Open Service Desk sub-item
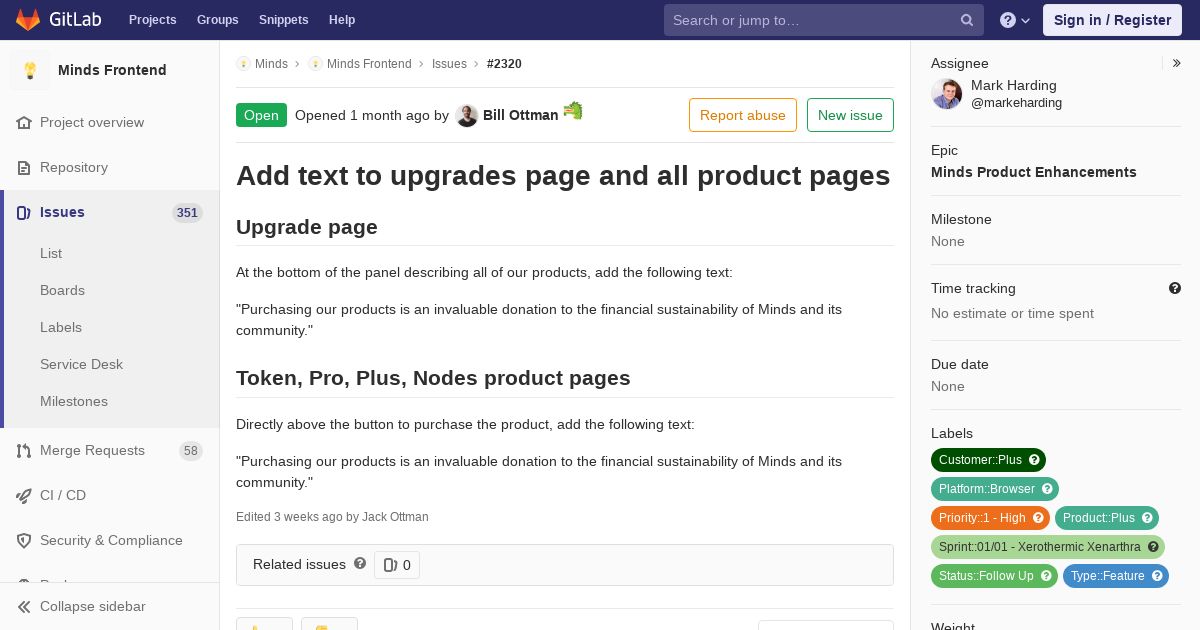 point(81,364)
